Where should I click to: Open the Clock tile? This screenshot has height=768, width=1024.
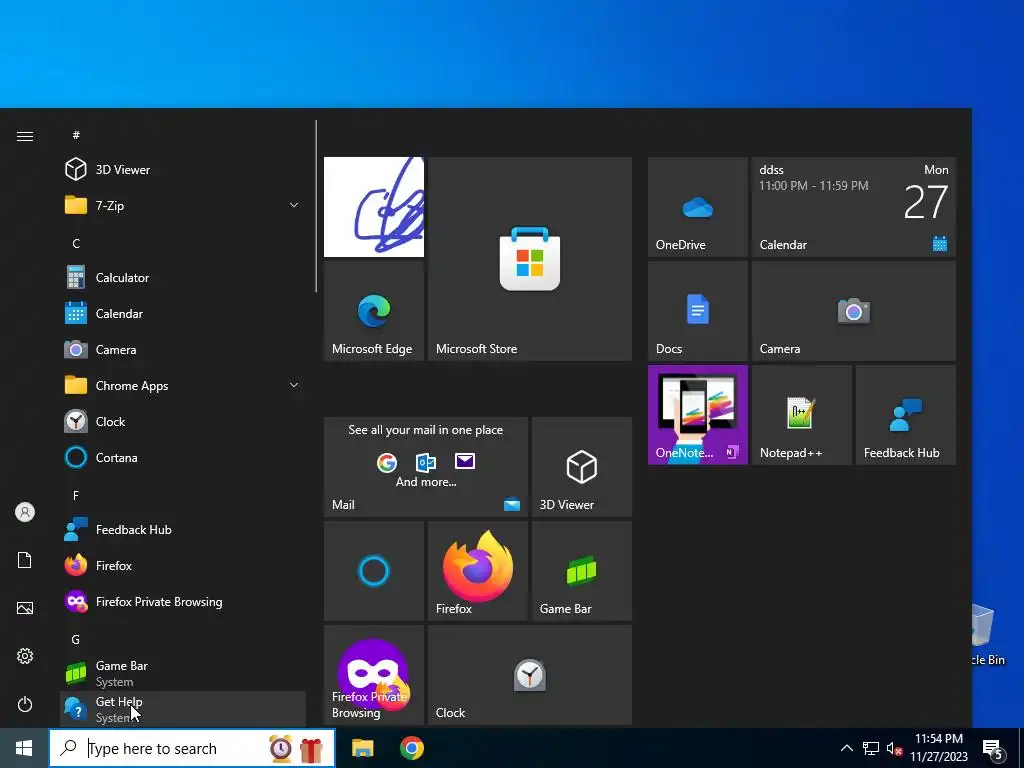[x=530, y=675]
